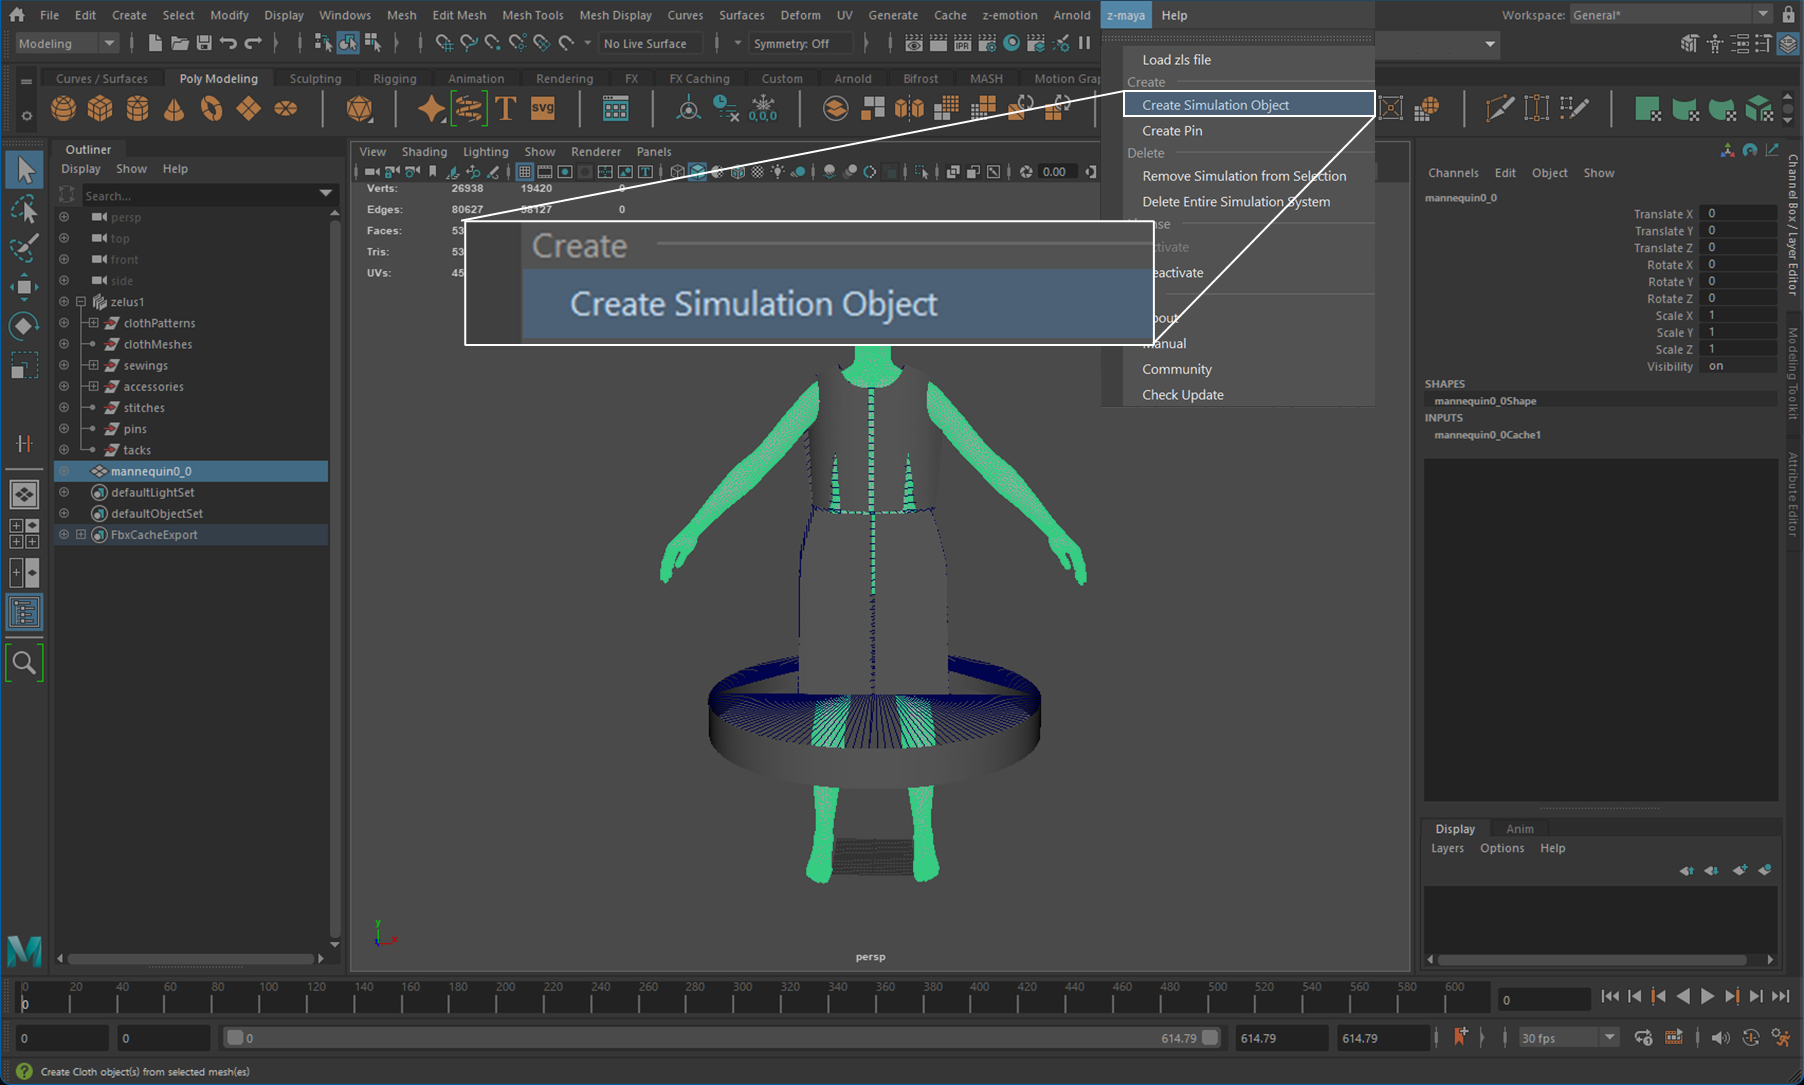This screenshot has height=1085, width=1804.
Task: Click the poly torus shelf icon
Action: [x=211, y=108]
